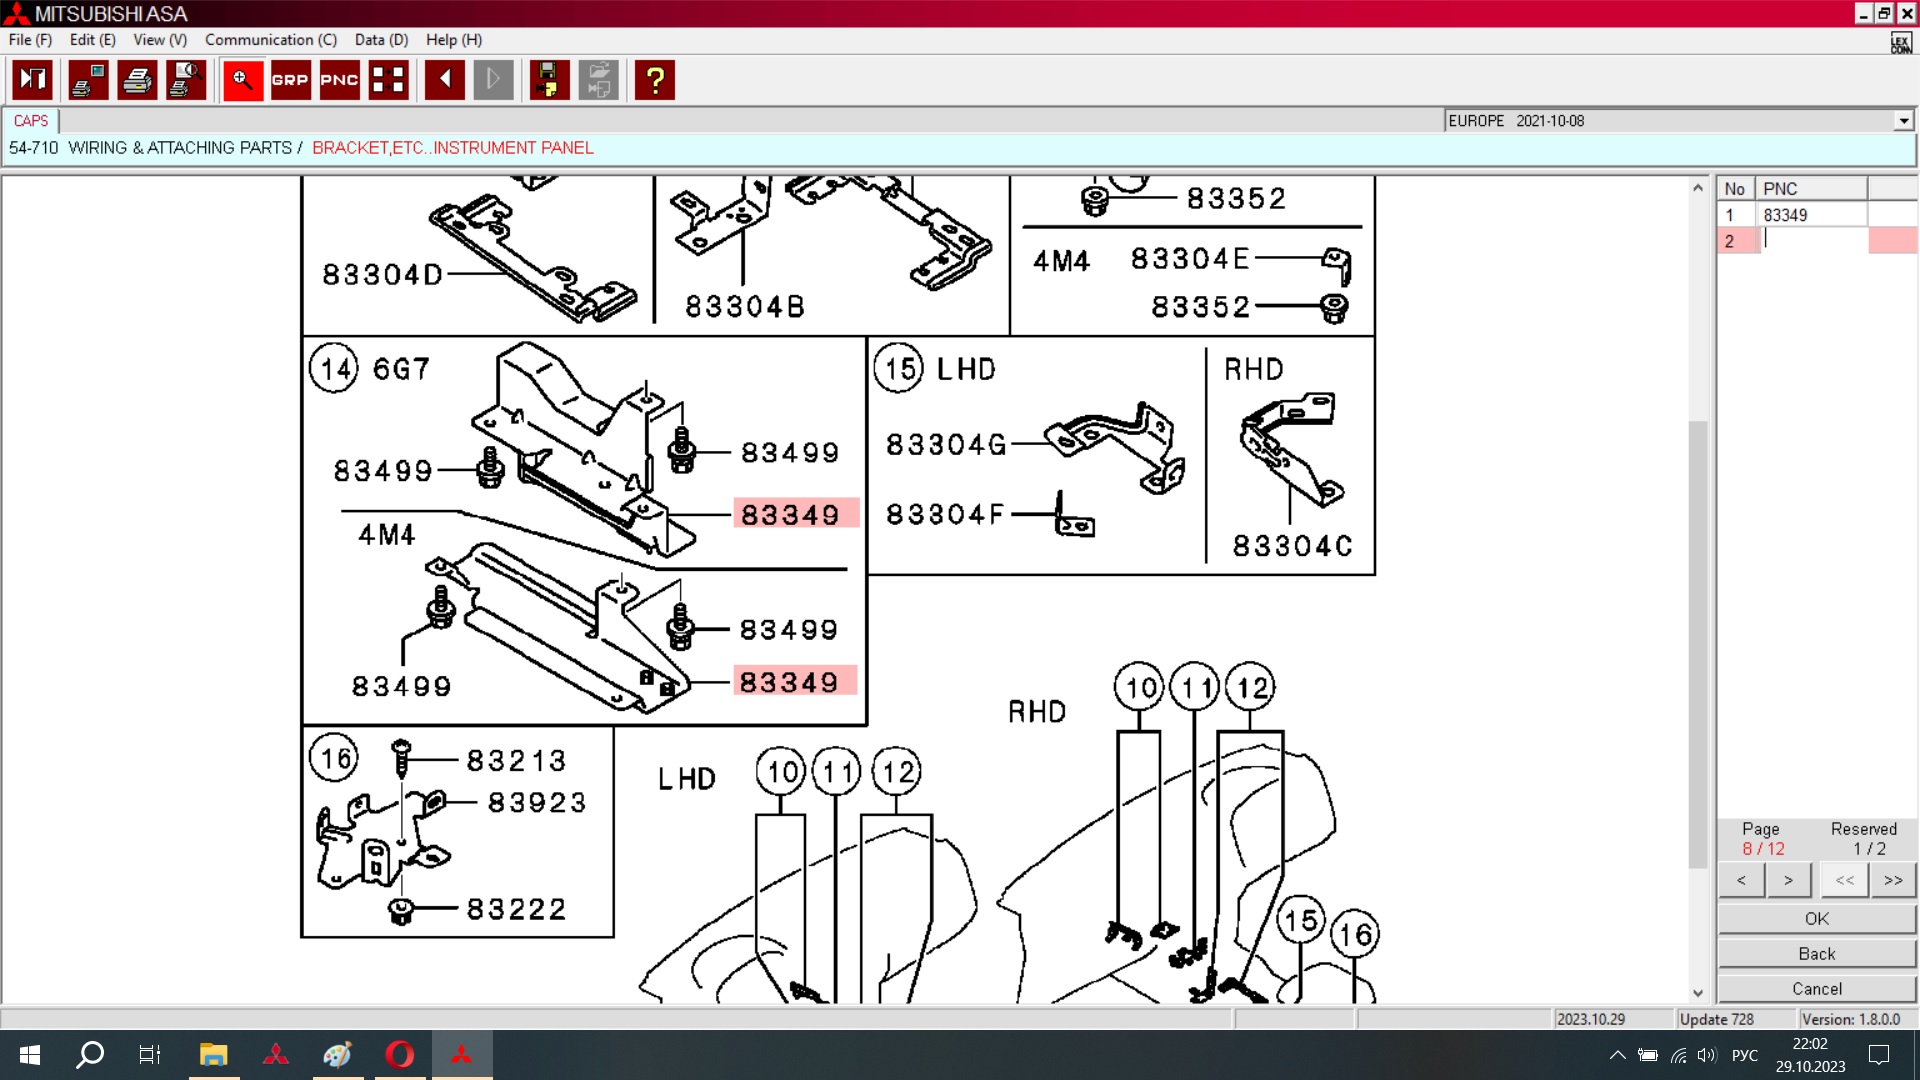Toggle the zoom magnifier tool

242,80
